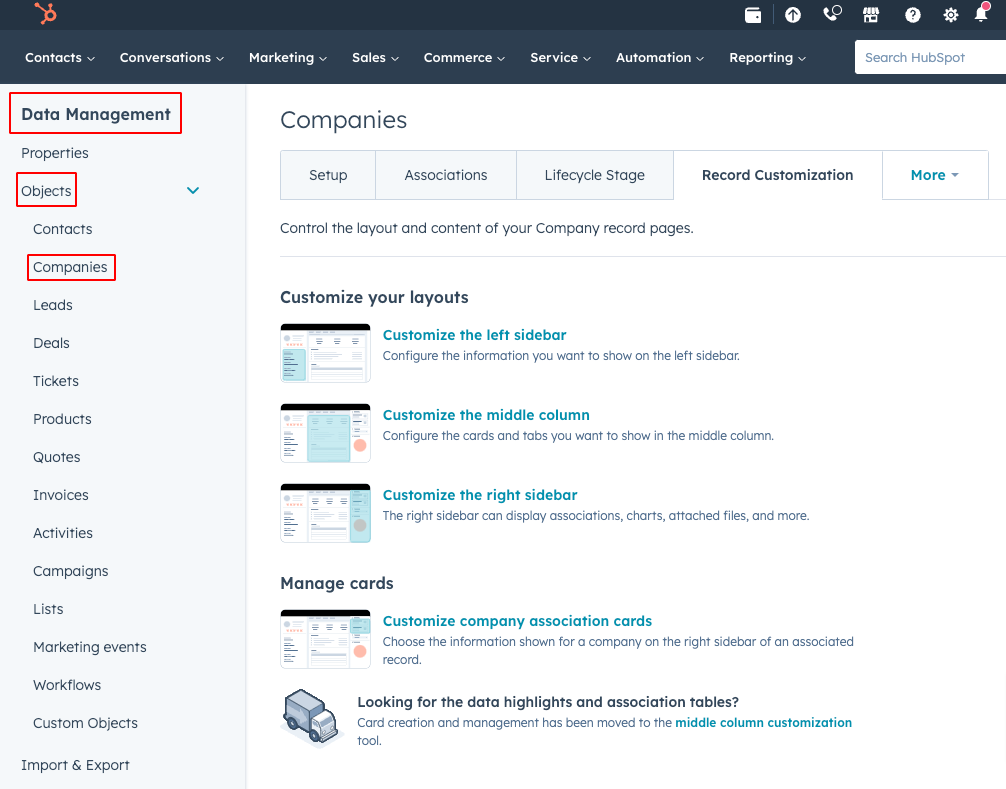Open the Service navigation dropdown

560,58
